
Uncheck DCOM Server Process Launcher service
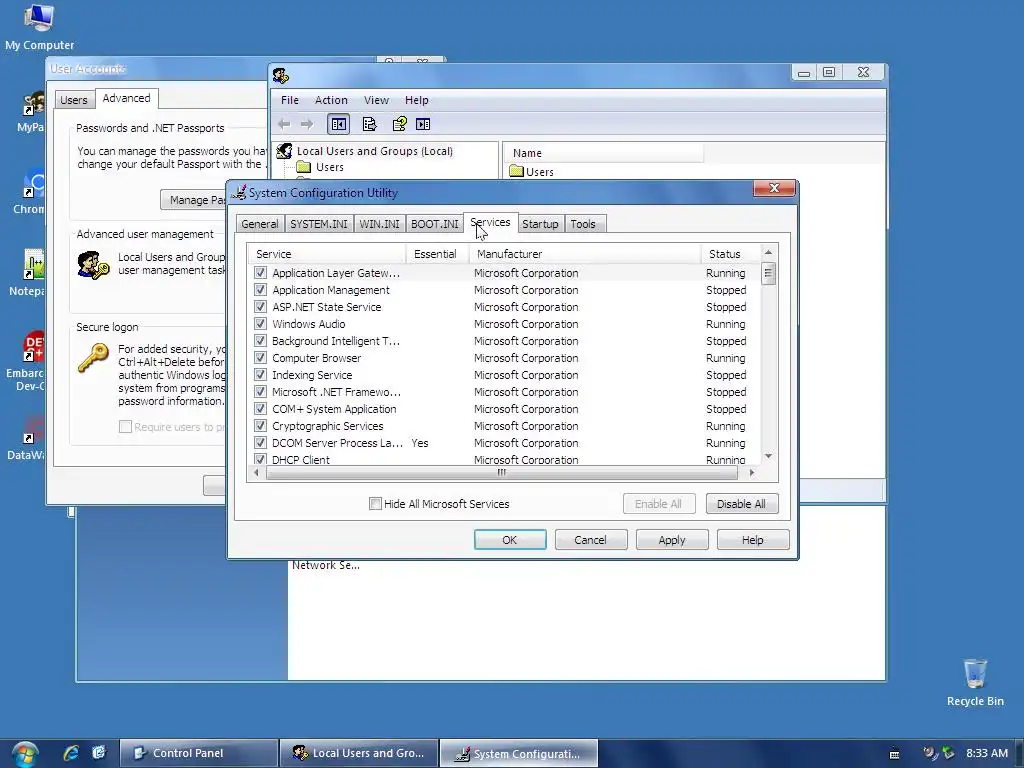261,442
